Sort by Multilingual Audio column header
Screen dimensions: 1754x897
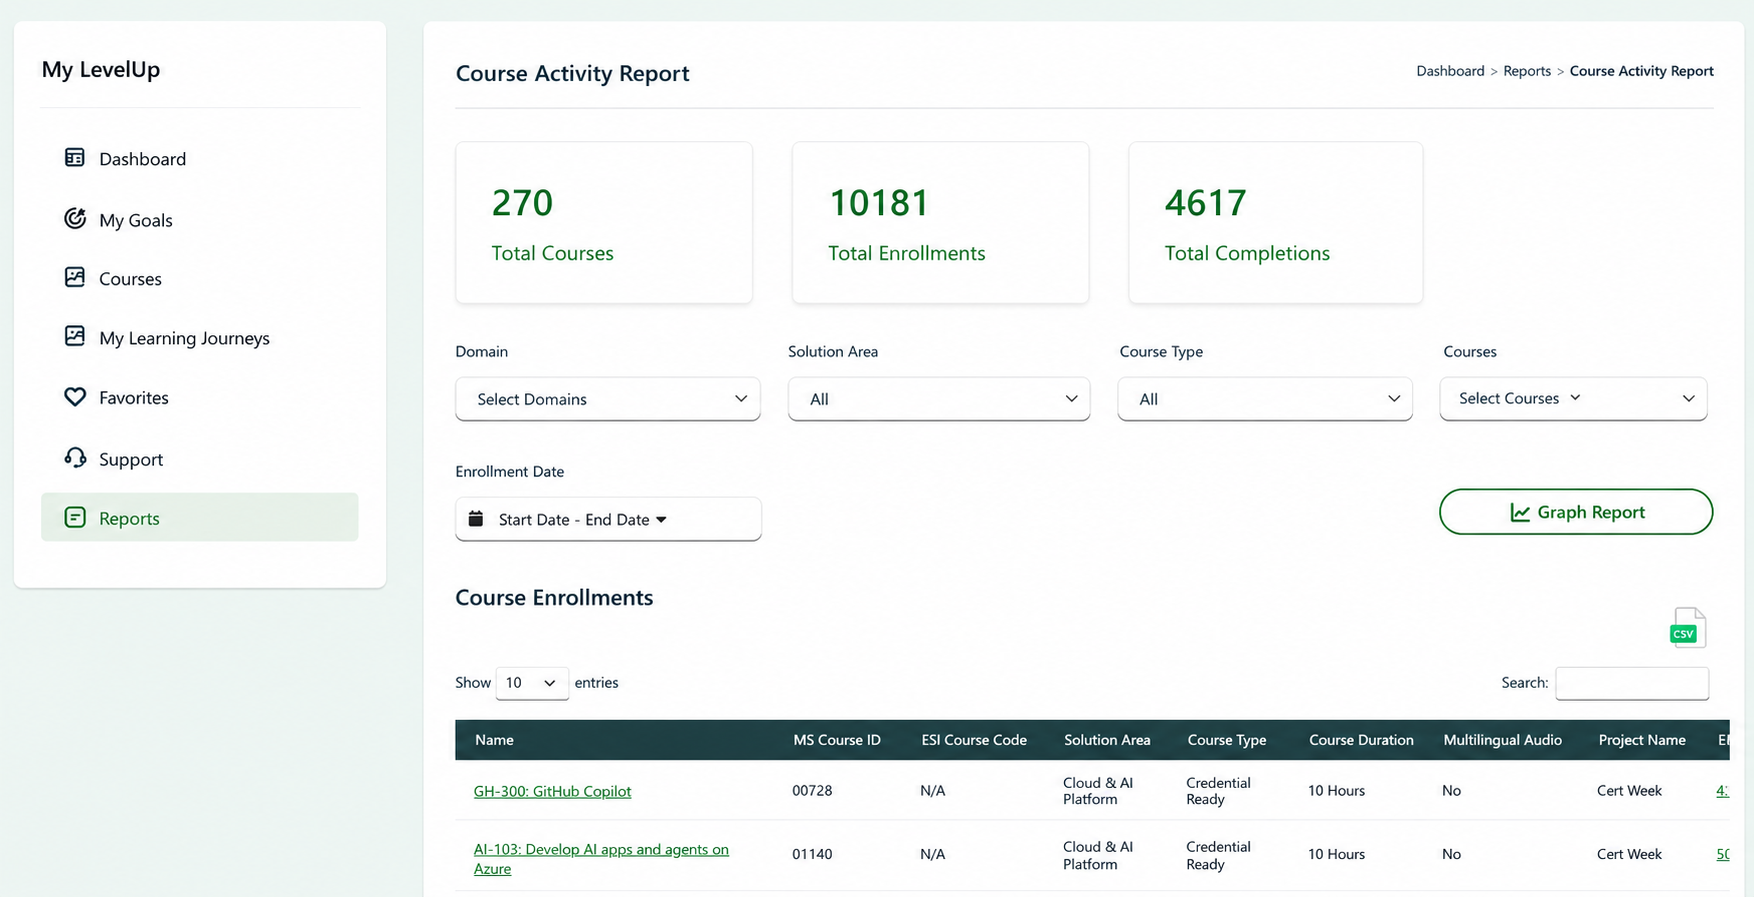[1502, 740]
